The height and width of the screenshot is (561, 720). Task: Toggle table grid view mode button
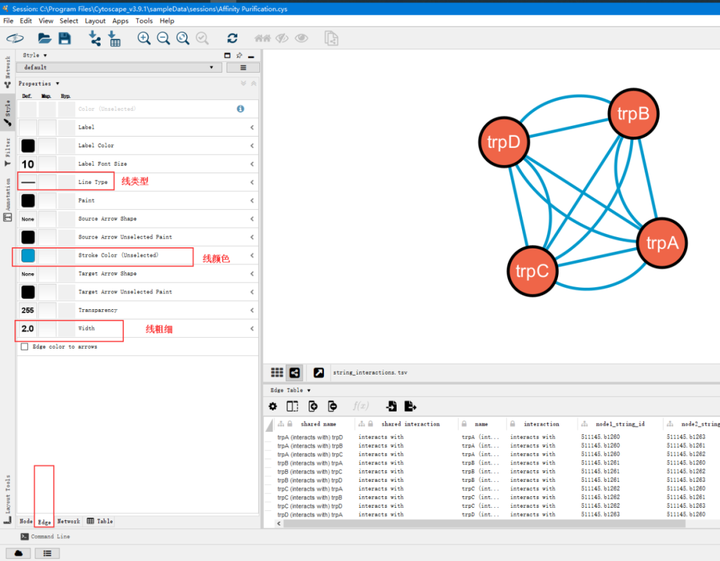[x=277, y=372]
